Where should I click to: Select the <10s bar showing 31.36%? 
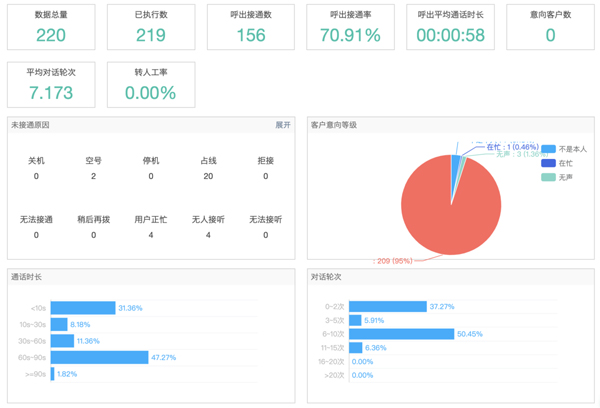pyautogui.click(x=83, y=308)
